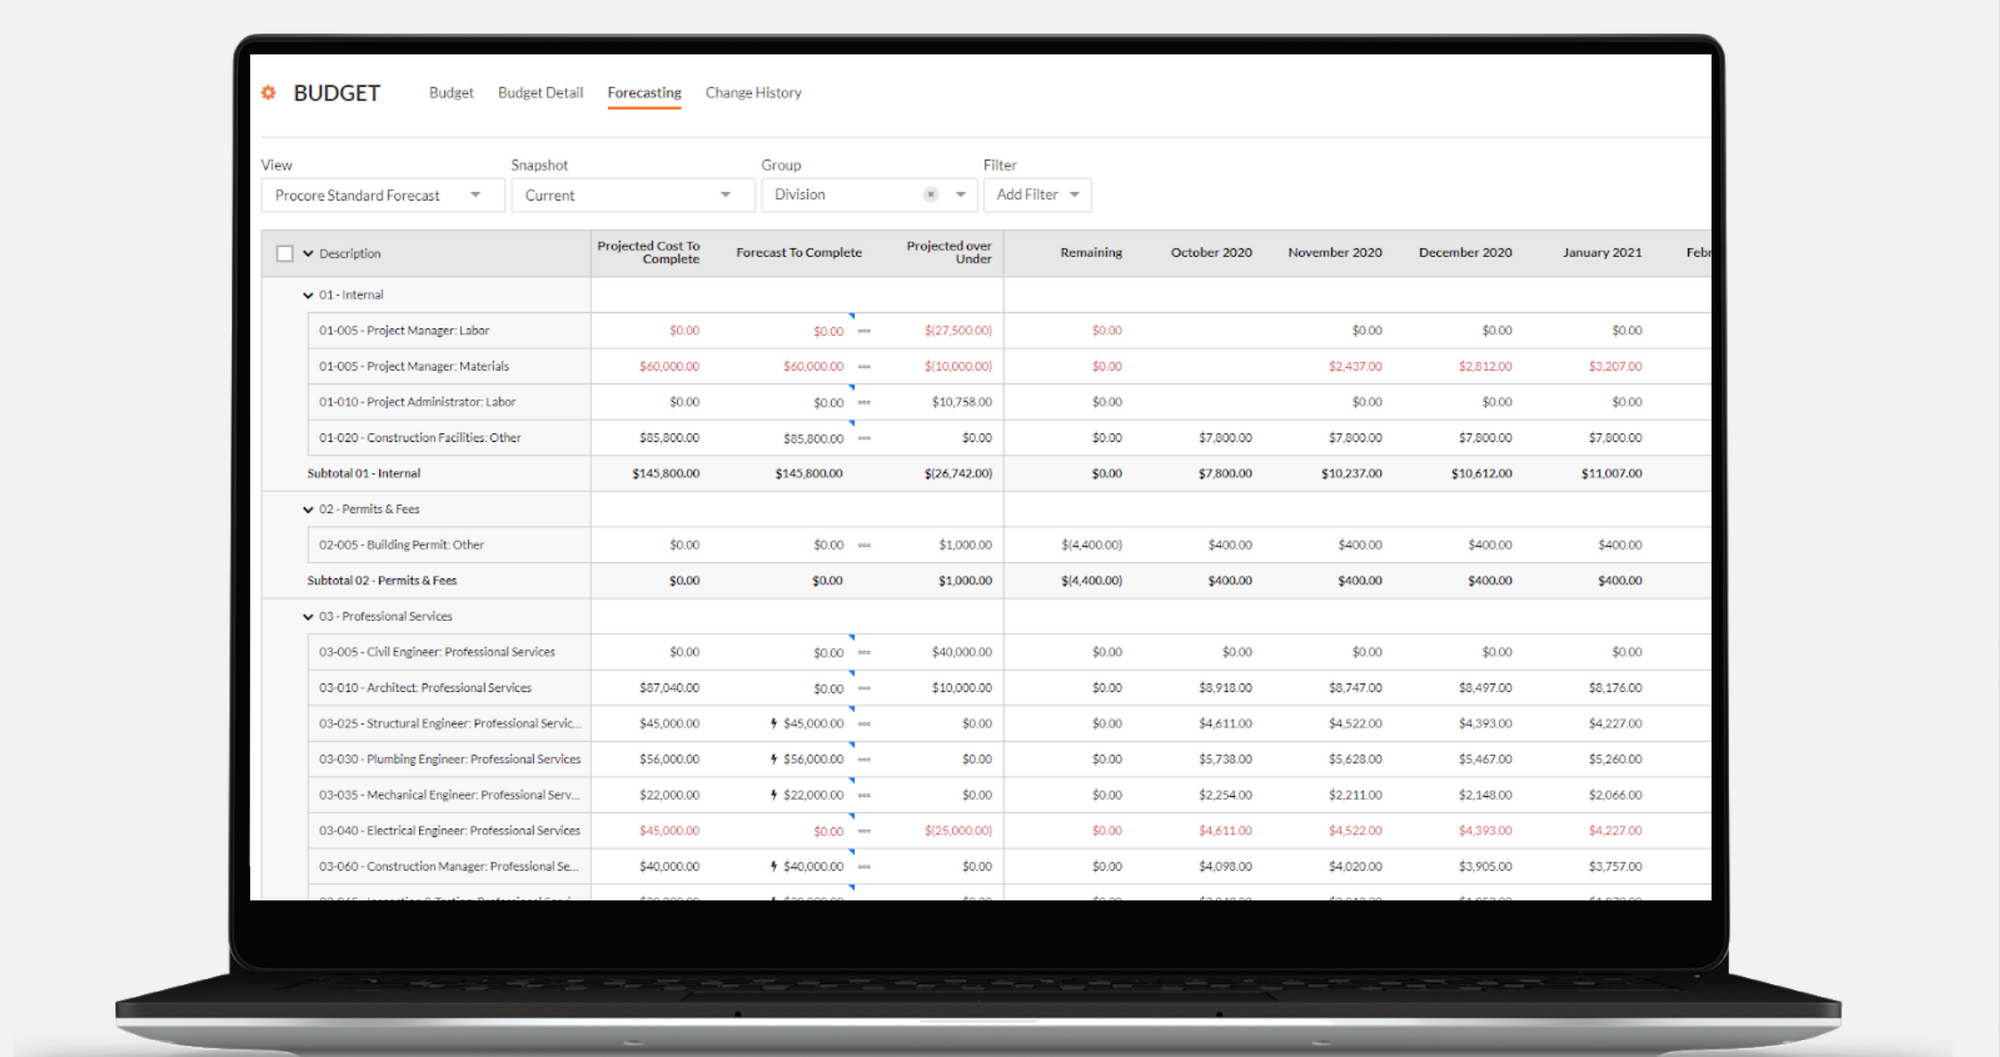Click the lightning bolt icon on Construction Manager row
The width and height of the screenshot is (2000, 1057).
coord(774,866)
